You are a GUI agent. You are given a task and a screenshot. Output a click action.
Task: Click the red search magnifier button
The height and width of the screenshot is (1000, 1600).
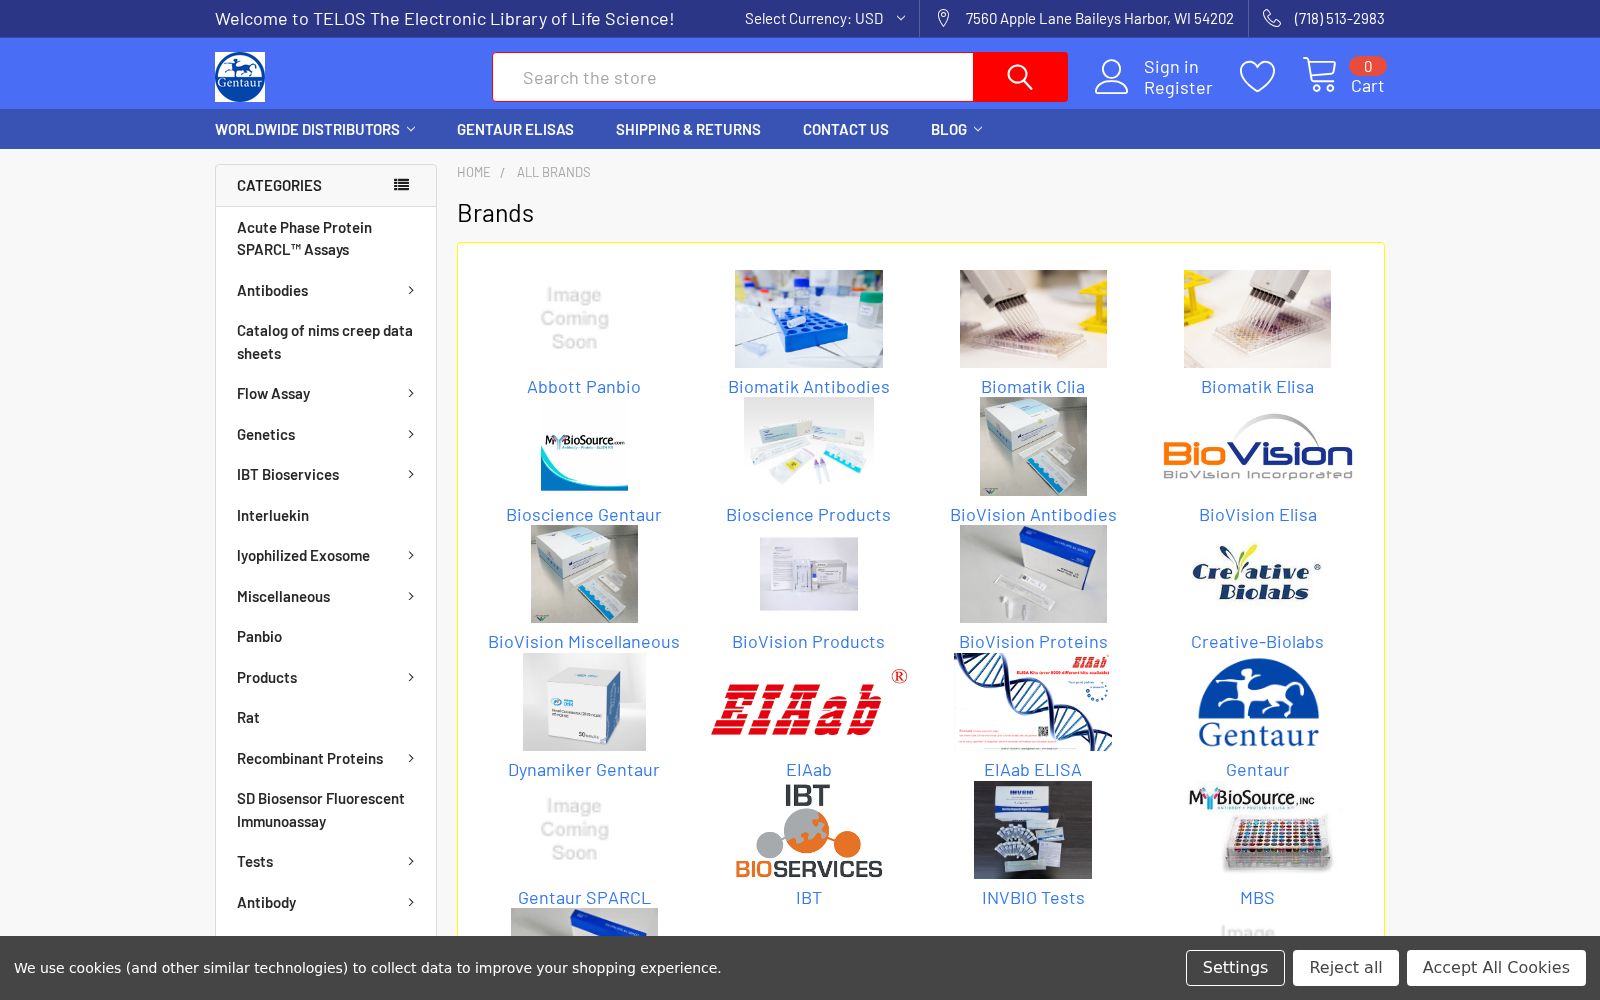click(x=1020, y=77)
